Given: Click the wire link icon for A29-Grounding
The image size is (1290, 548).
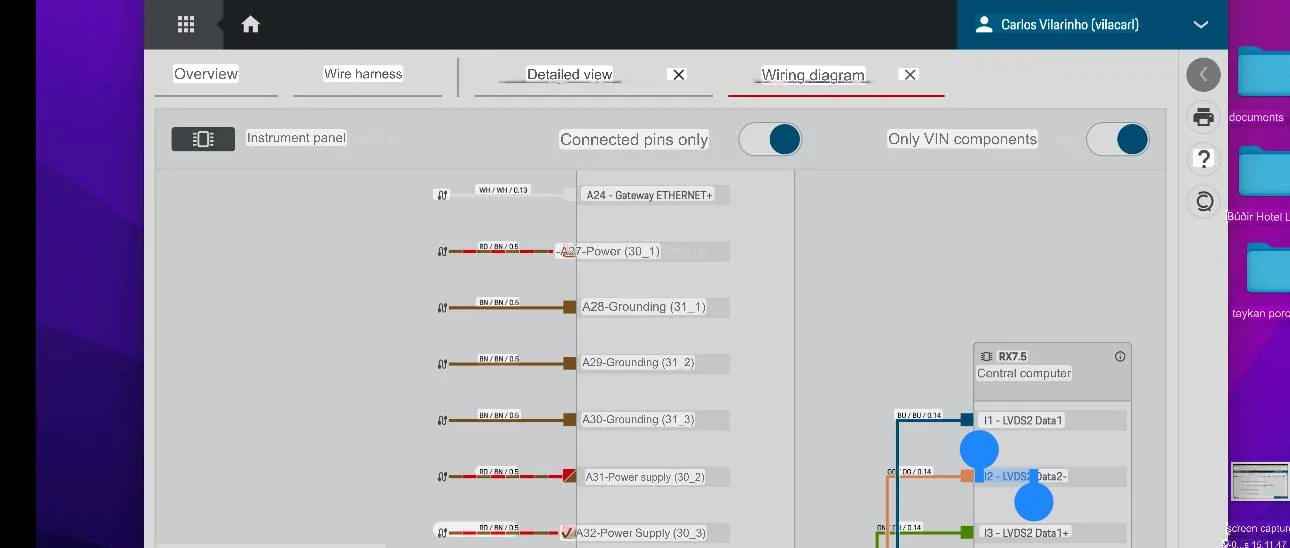Looking at the screenshot, I should [x=442, y=364].
